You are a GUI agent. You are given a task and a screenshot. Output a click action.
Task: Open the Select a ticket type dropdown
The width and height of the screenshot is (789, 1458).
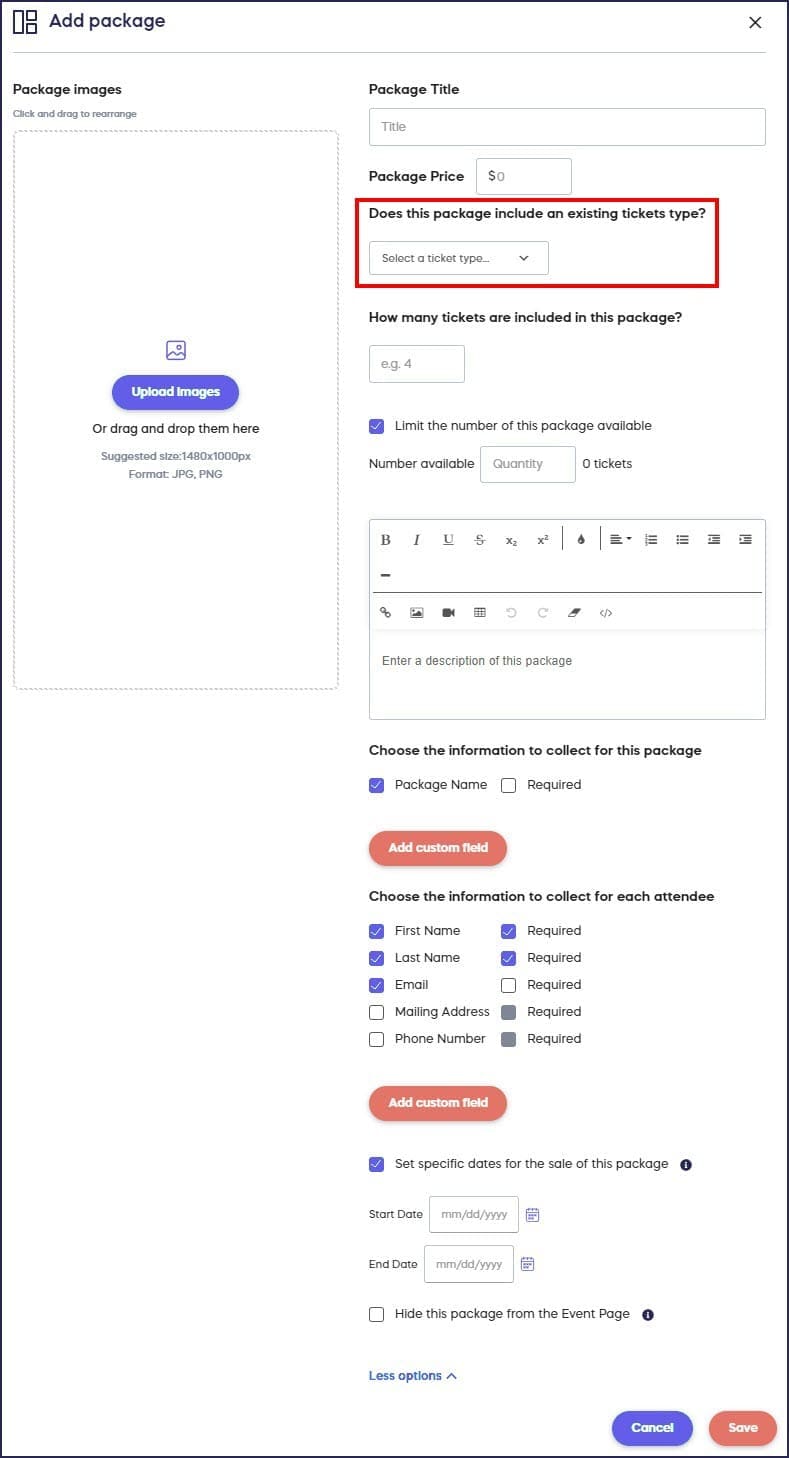tap(458, 258)
